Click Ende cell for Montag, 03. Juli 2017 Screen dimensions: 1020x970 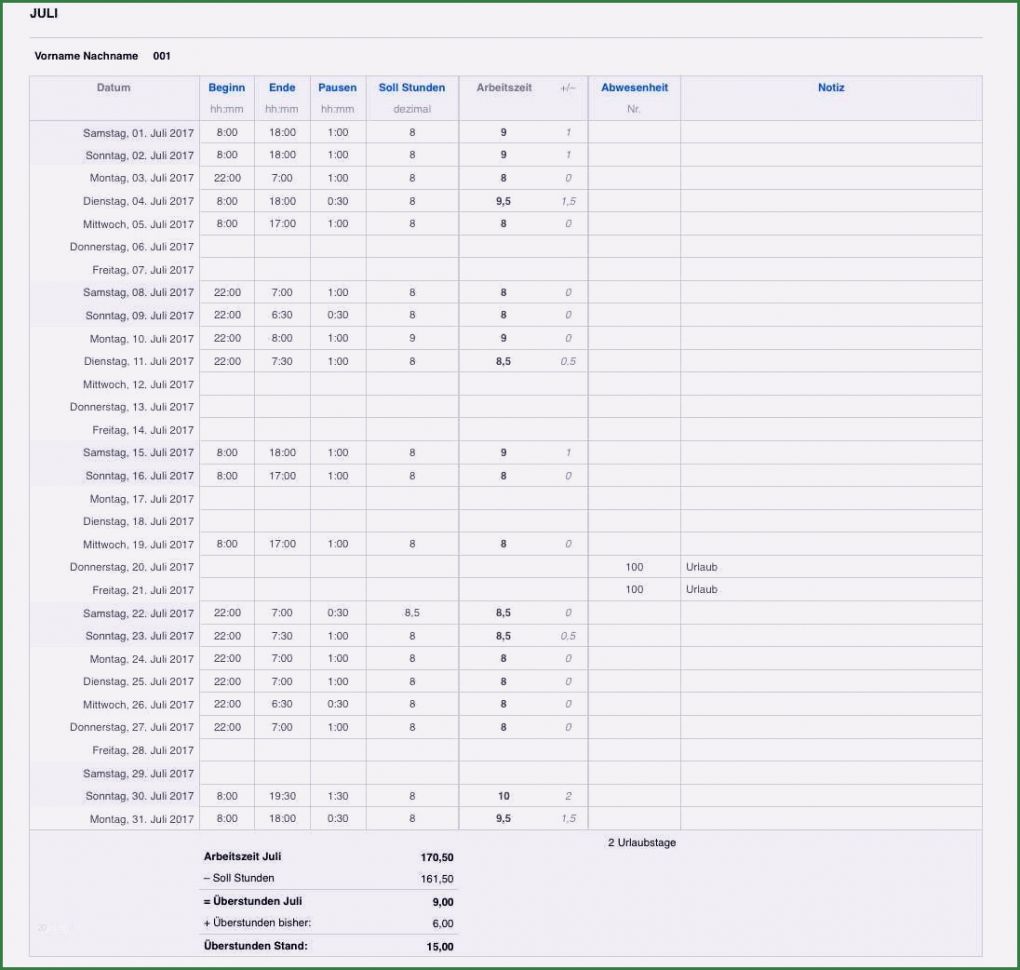click(x=282, y=178)
